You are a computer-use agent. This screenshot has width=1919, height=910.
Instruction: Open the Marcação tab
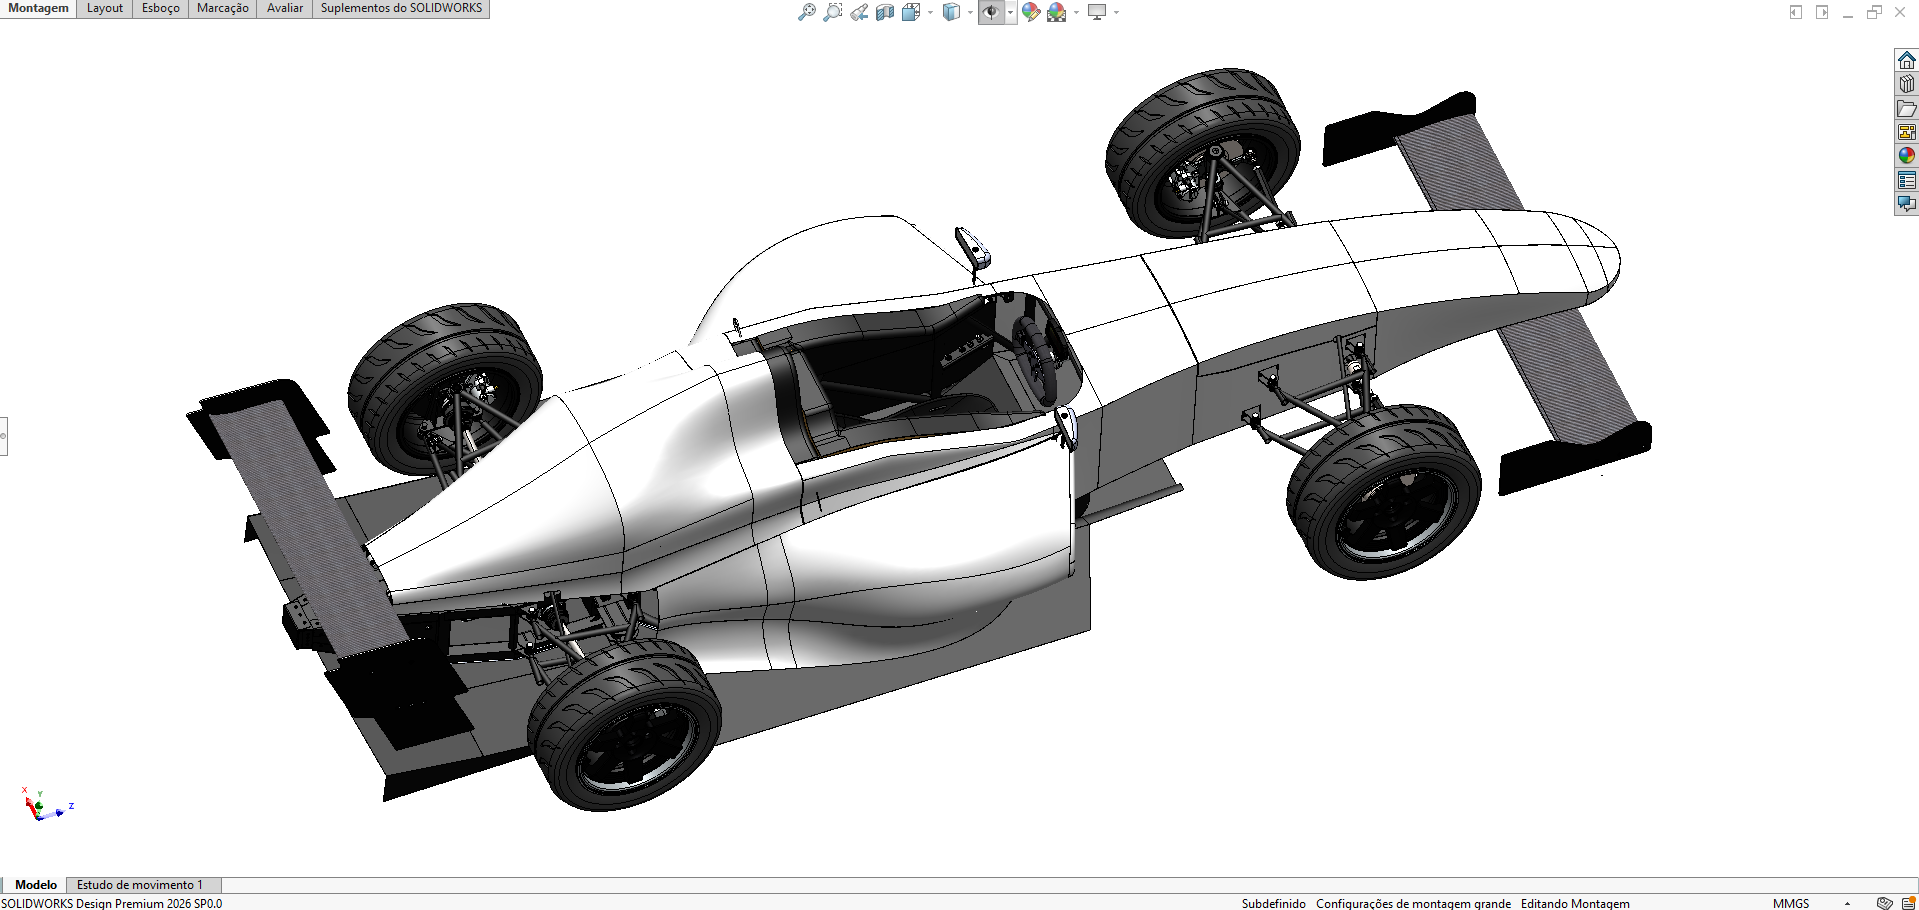(223, 8)
